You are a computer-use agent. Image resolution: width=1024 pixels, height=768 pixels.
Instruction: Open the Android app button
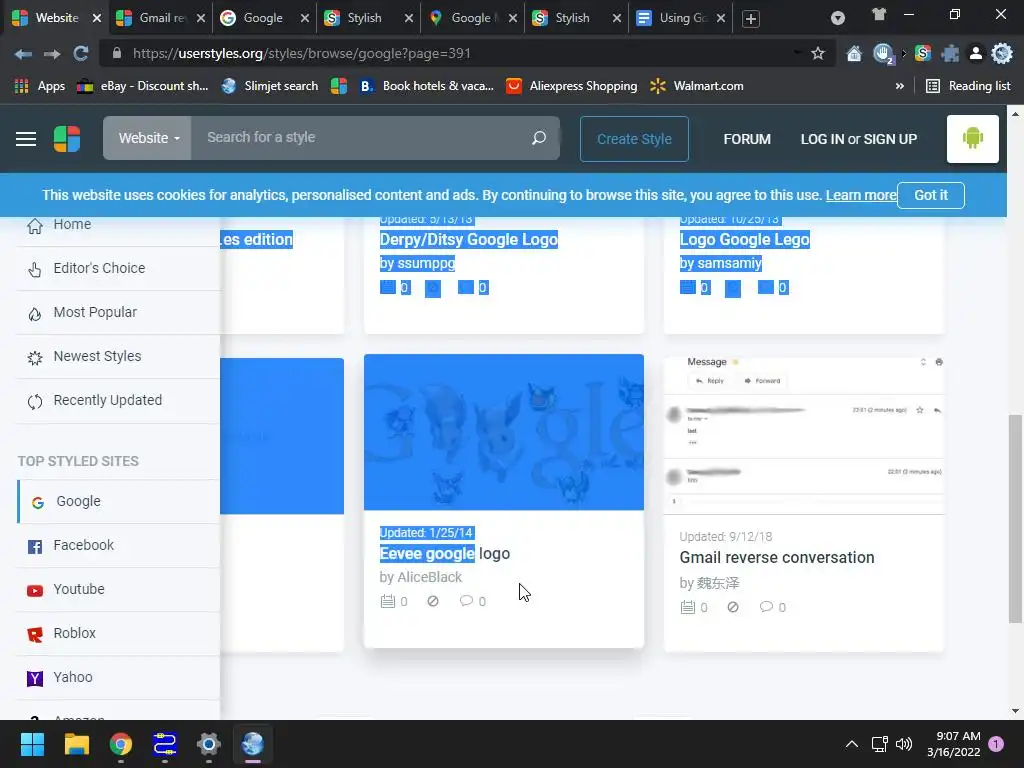[x=972, y=138]
